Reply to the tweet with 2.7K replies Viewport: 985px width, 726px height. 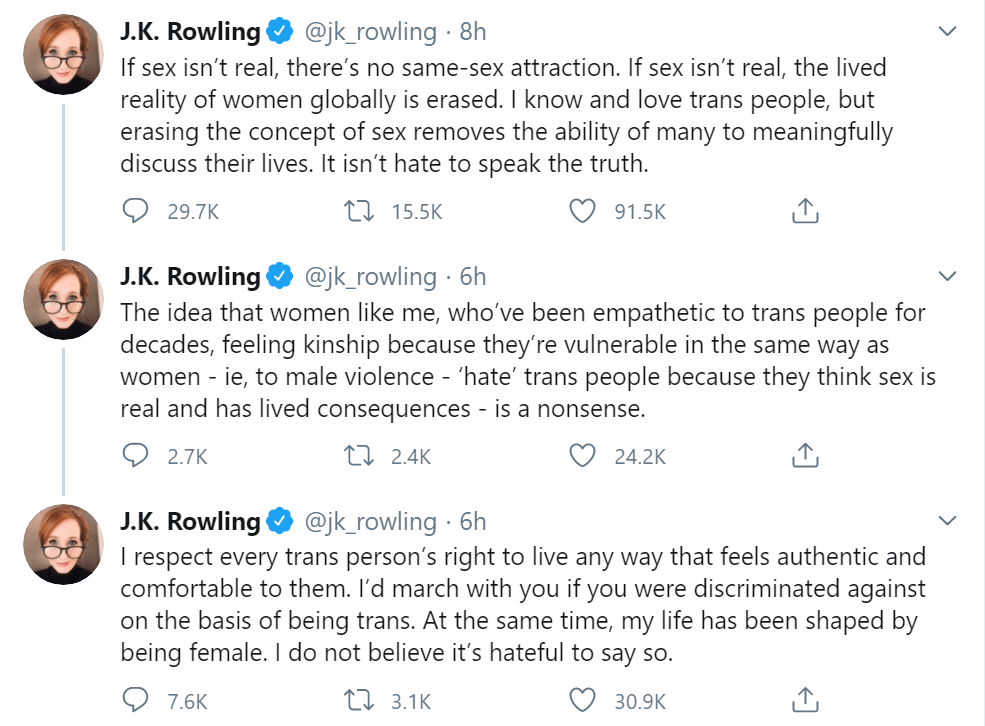[x=136, y=456]
